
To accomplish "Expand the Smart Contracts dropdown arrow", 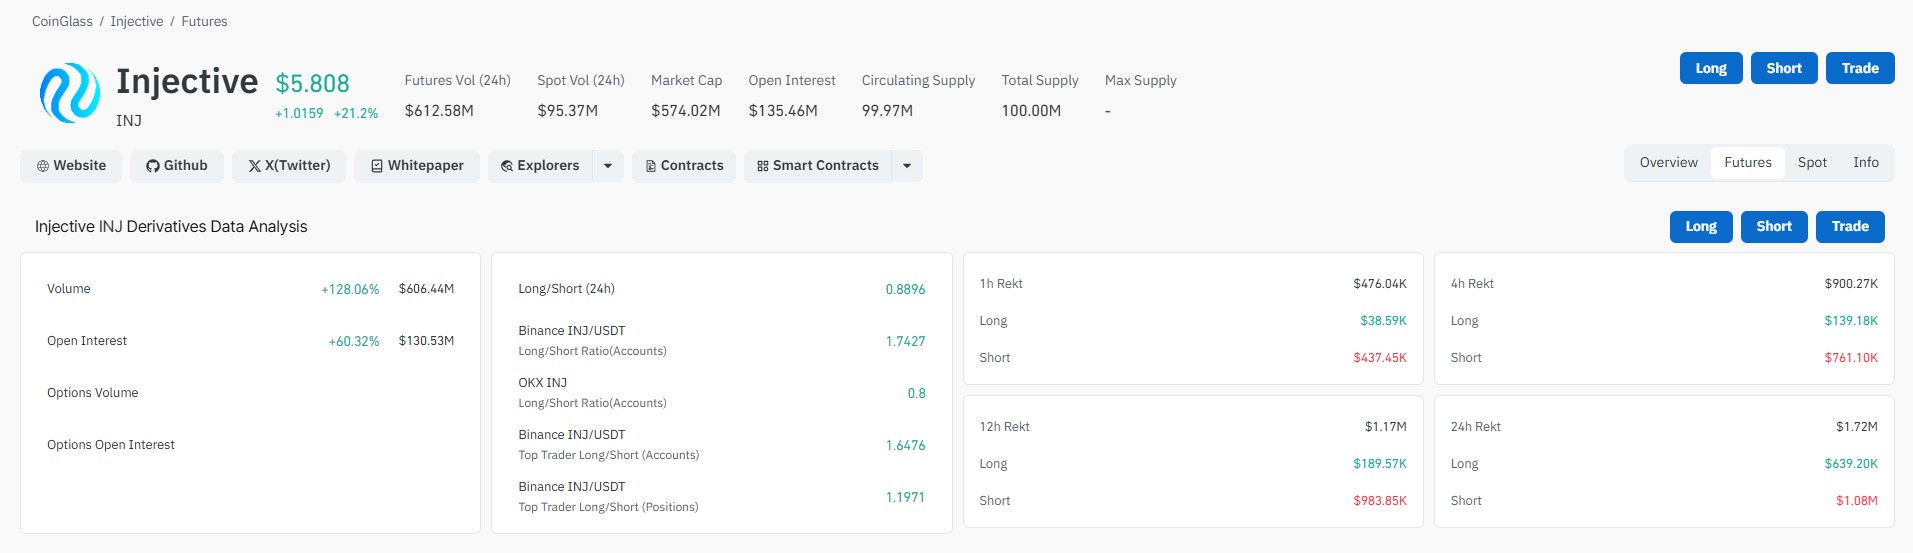I will pyautogui.click(x=907, y=166).
